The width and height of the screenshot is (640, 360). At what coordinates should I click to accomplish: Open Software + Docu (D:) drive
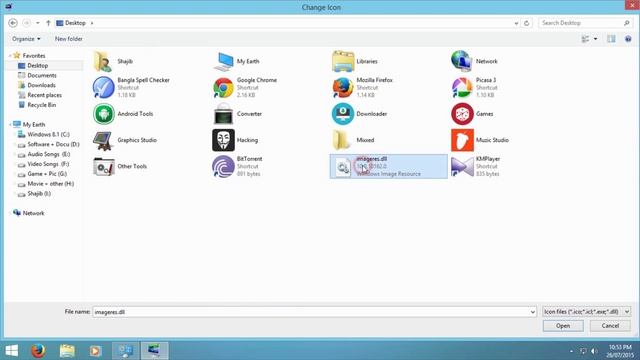point(53,144)
